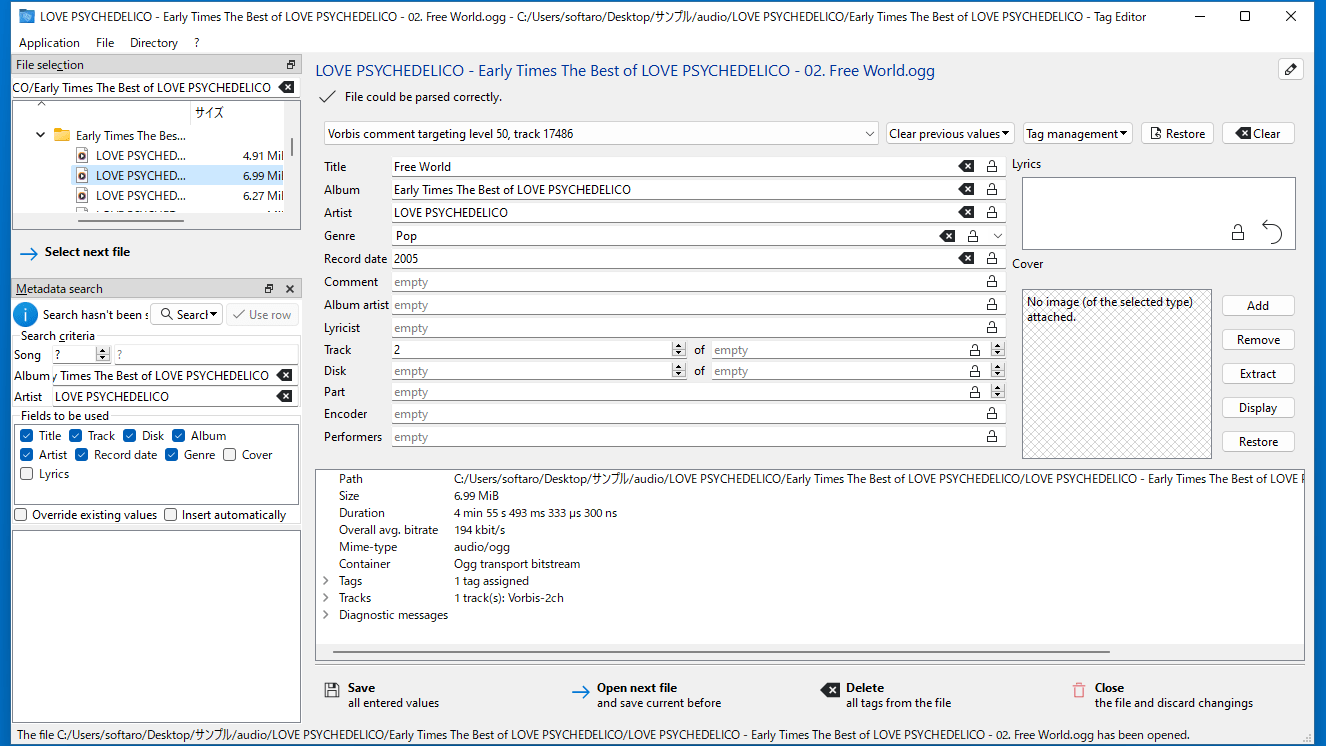This screenshot has width=1326, height=746.
Task: Open the File menu
Action: [x=105, y=43]
